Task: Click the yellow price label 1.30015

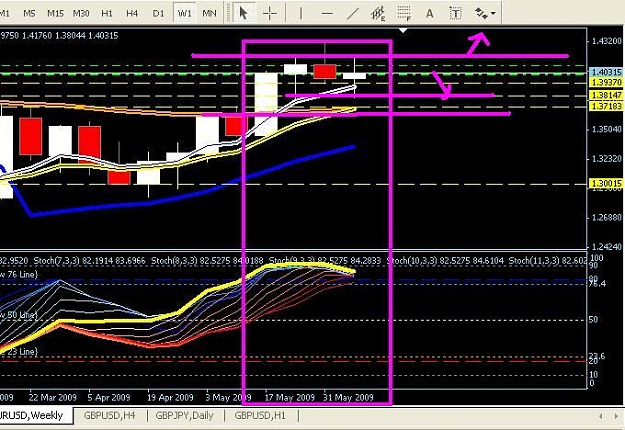Action: pos(607,183)
